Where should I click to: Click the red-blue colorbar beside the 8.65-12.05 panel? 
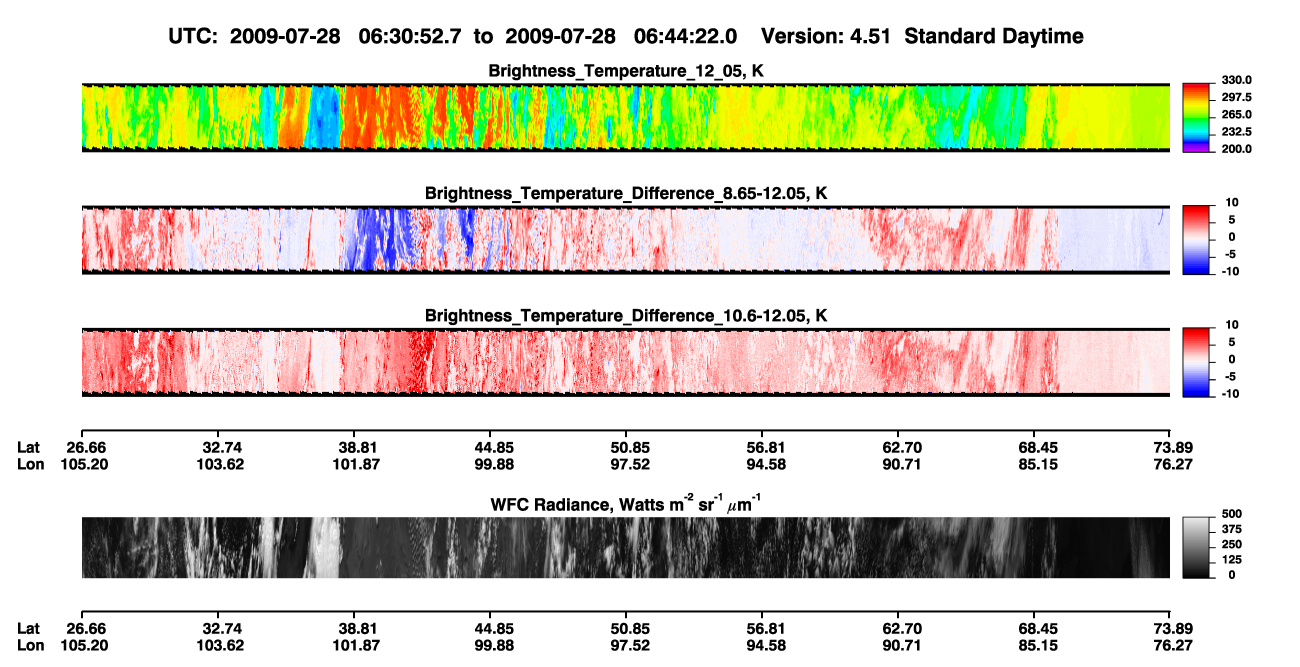[1198, 239]
